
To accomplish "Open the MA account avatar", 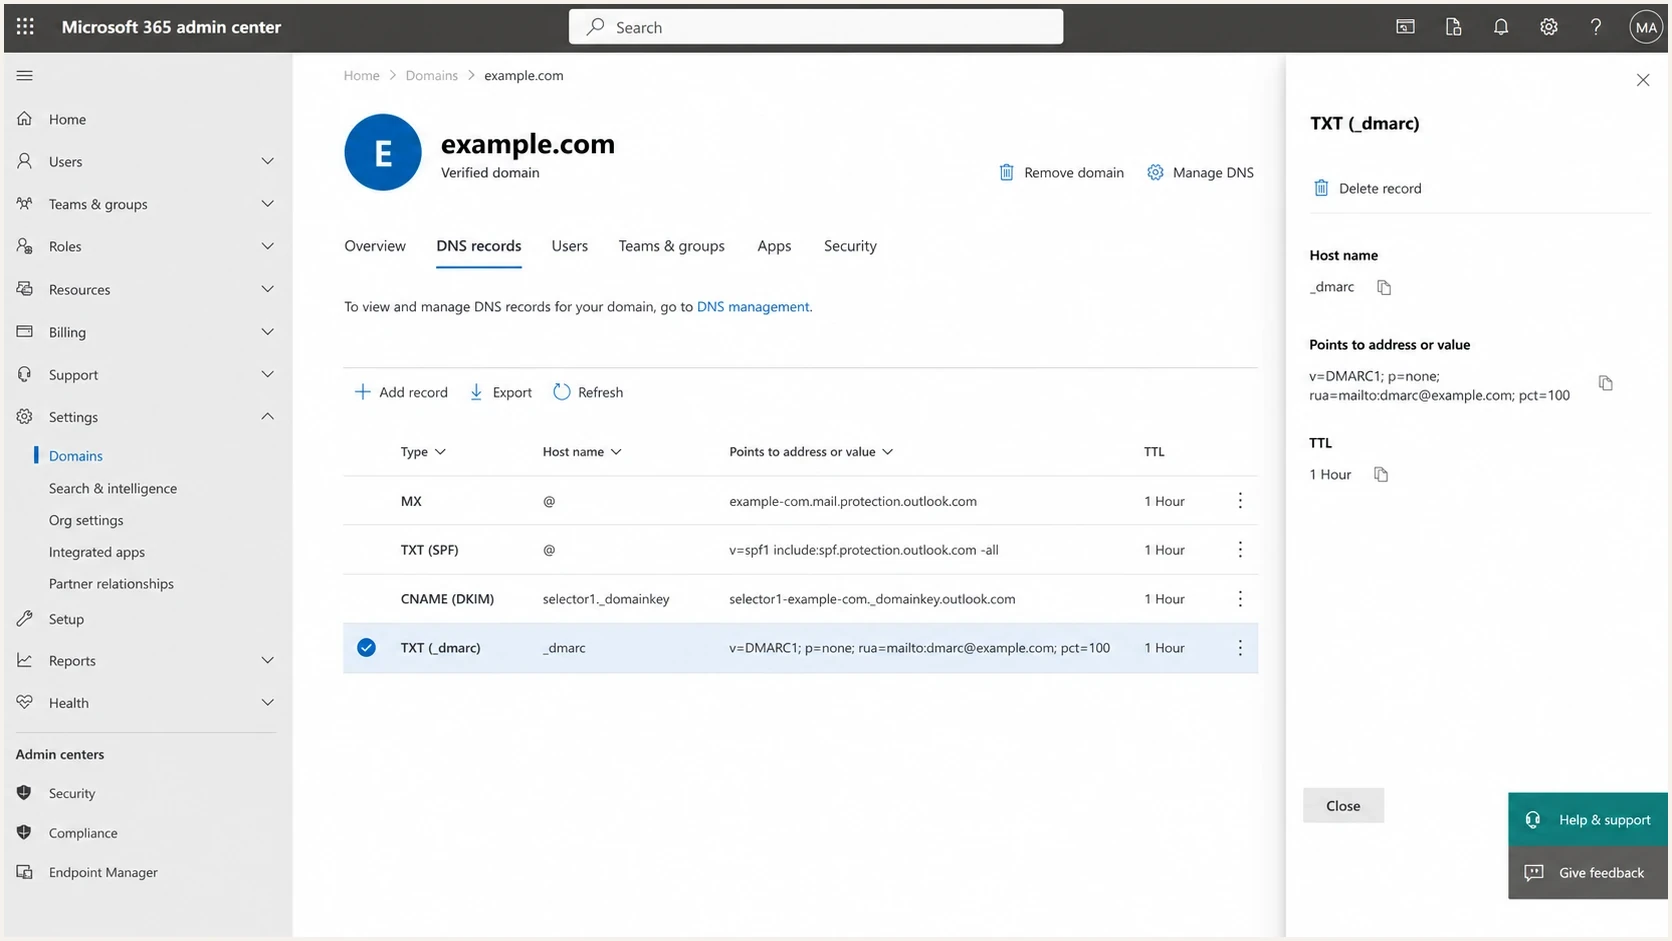I will [1645, 27].
